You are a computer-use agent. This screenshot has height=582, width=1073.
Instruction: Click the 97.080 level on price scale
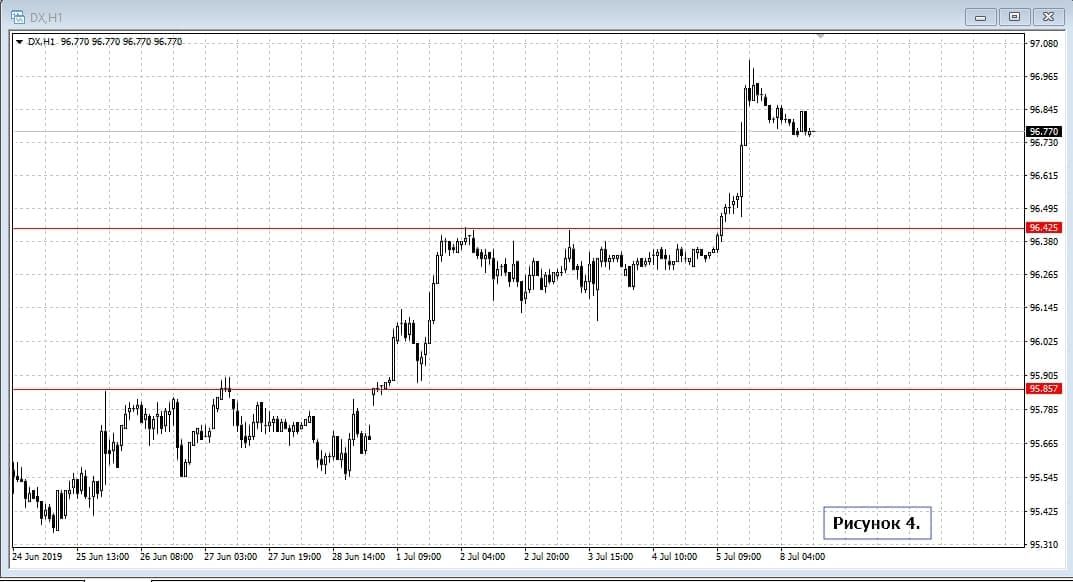coord(1043,44)
